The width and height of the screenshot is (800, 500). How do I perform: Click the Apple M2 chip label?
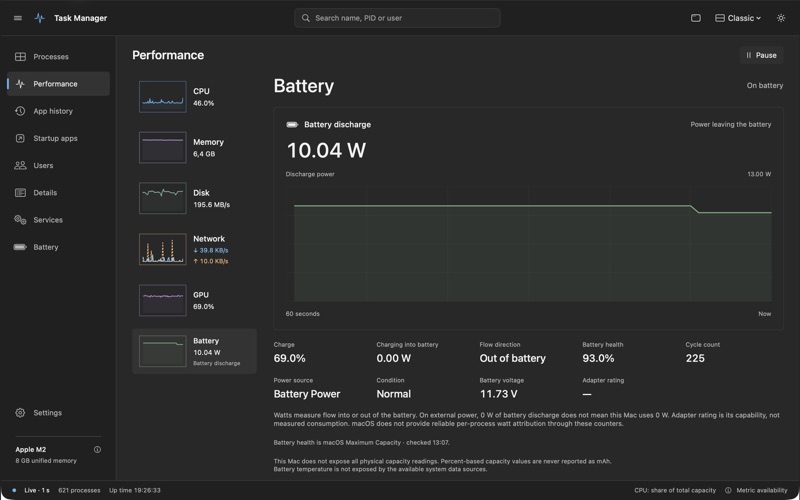tap(31, 449)
